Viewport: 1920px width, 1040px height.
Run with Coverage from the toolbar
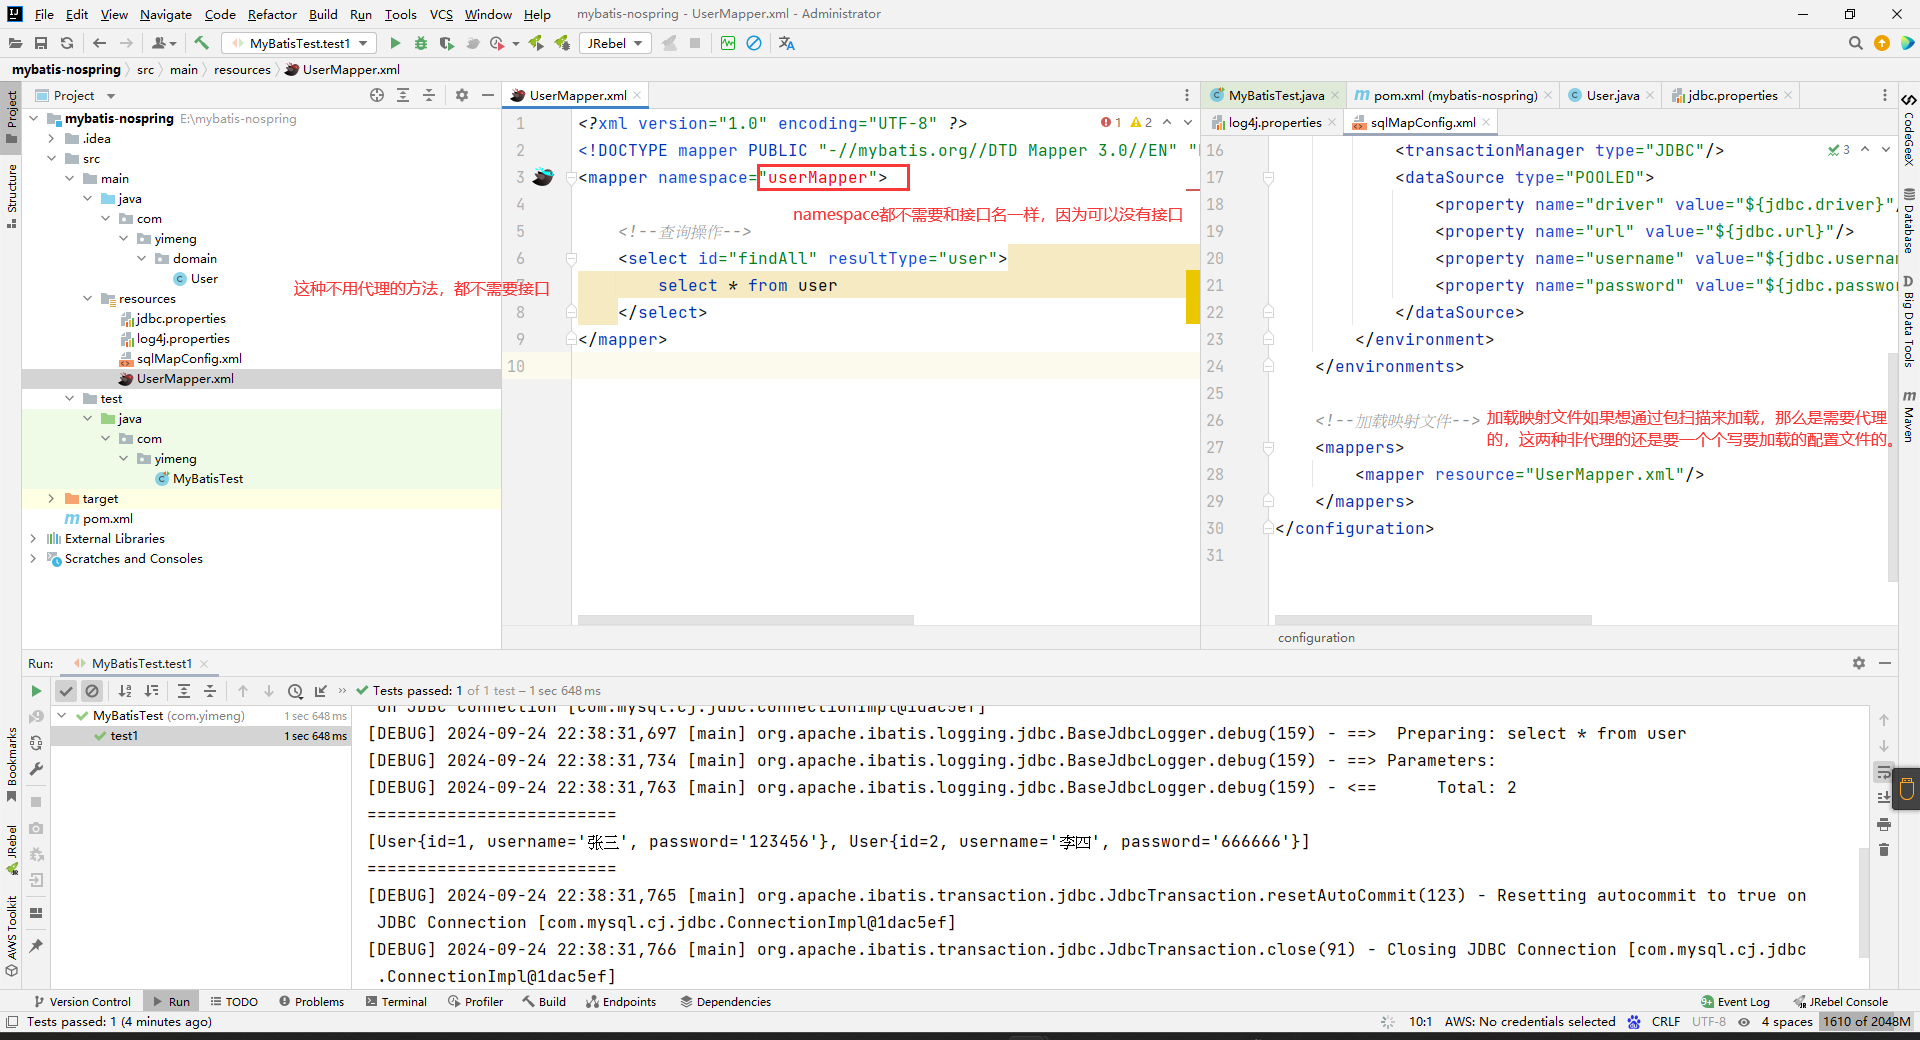pyautogui.click(x=447, y=43)
